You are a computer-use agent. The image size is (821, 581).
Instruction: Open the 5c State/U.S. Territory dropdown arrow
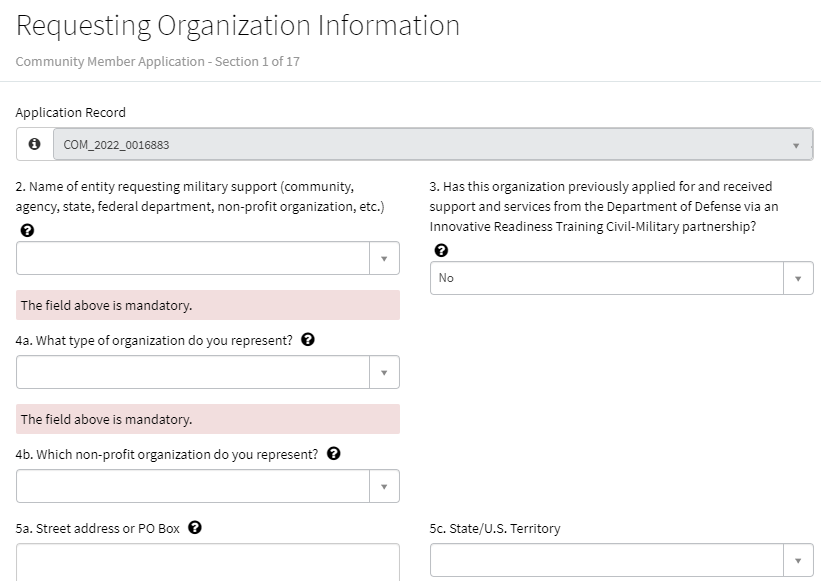tap(797, 560)
